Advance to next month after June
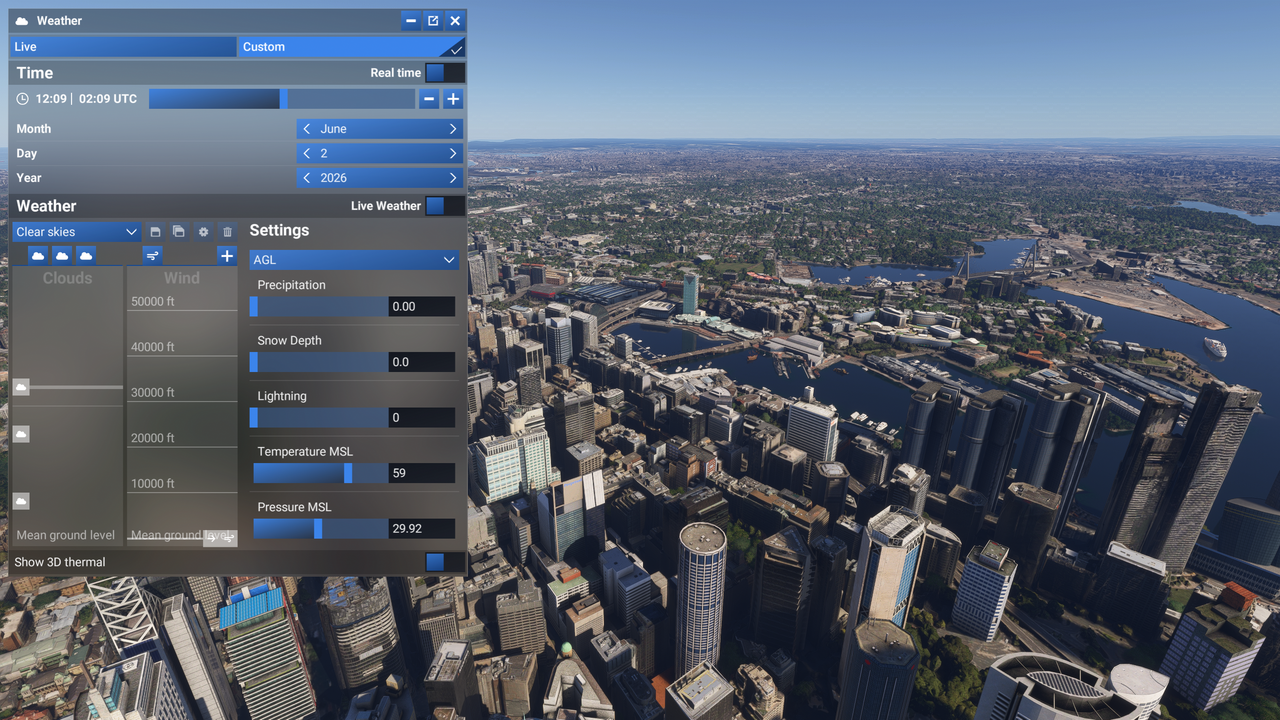 click(x=453, y=129)
